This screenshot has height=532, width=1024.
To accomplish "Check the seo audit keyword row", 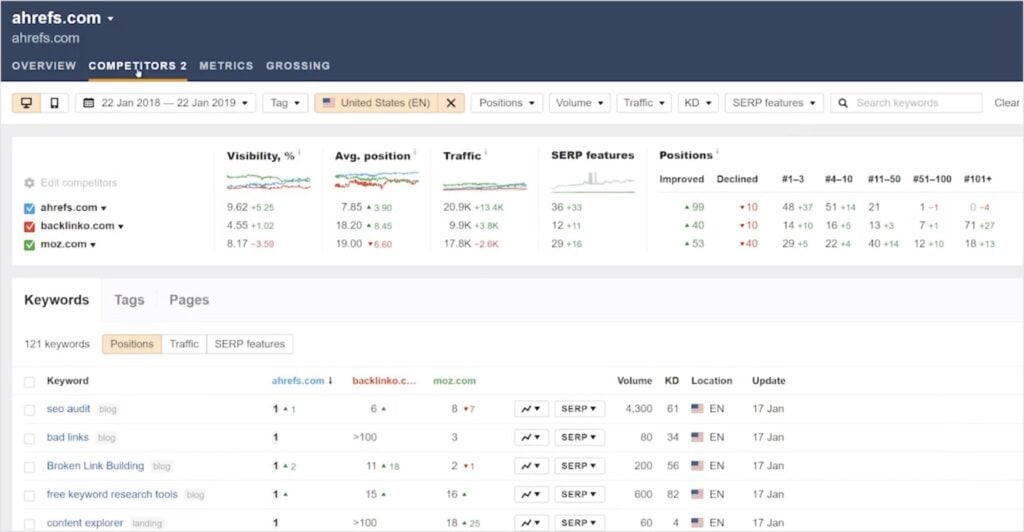I will click(x=29, y=410).
